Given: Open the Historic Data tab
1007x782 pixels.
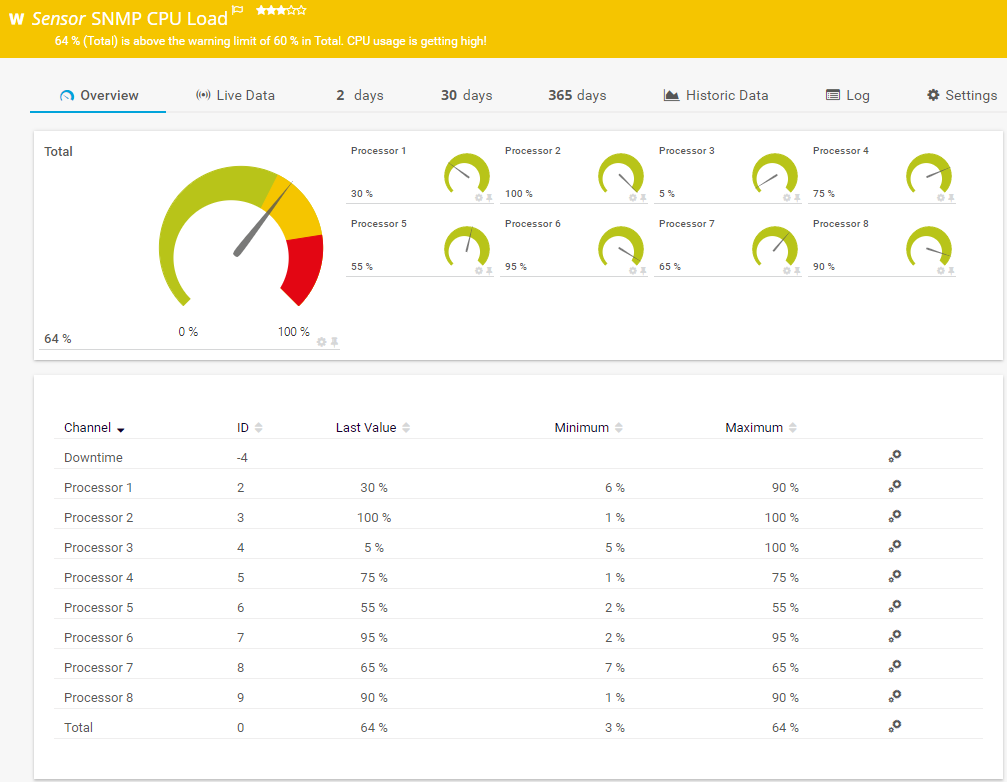Looking at the screenshot, I should [716, 95].
